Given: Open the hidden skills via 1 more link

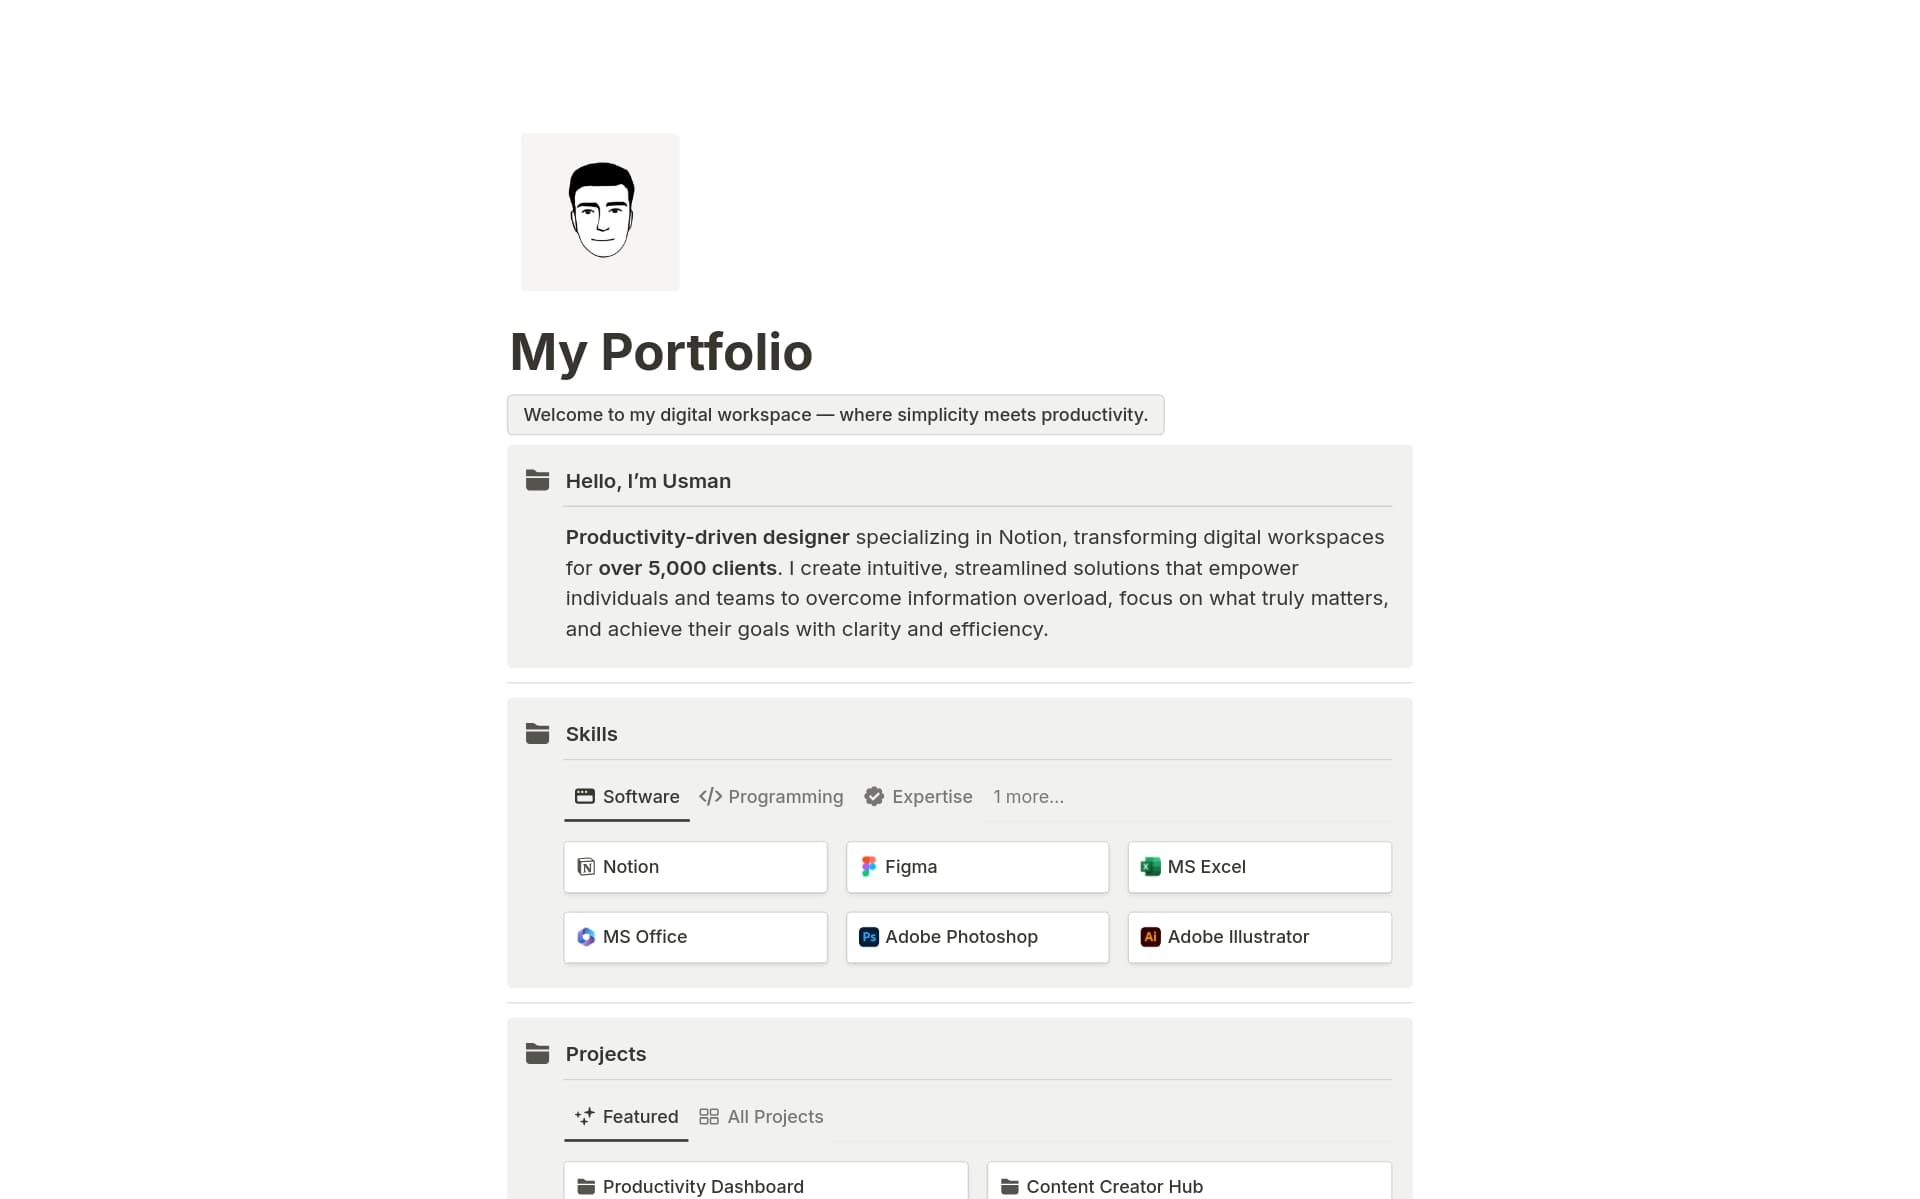Looking at the screenshot, I should tap(1028, 796).
